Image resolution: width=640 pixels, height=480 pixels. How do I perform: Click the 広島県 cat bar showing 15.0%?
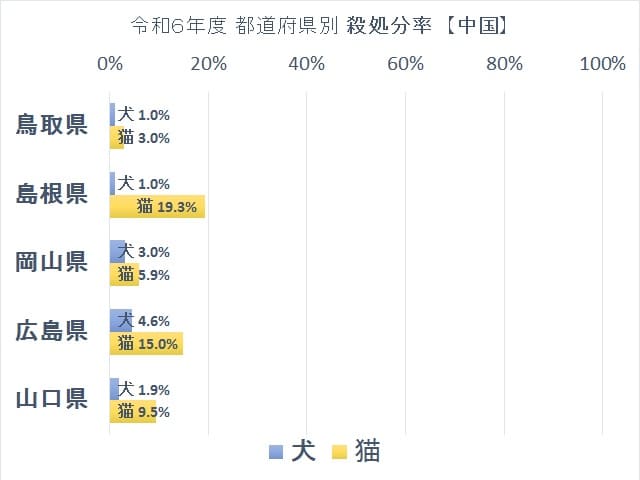(x=146, y=344)
